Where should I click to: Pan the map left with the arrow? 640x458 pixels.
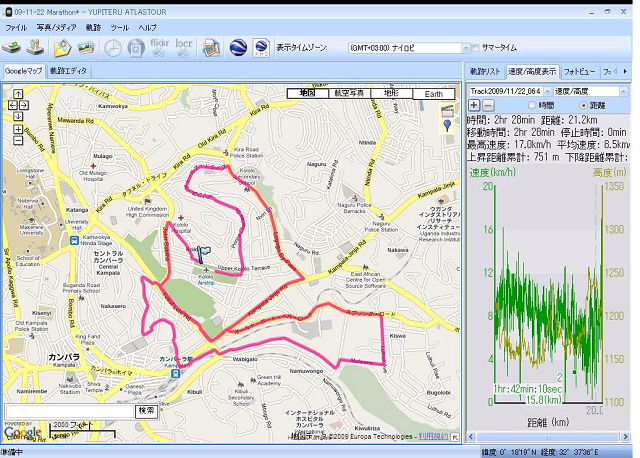click(x=13, y=105)
